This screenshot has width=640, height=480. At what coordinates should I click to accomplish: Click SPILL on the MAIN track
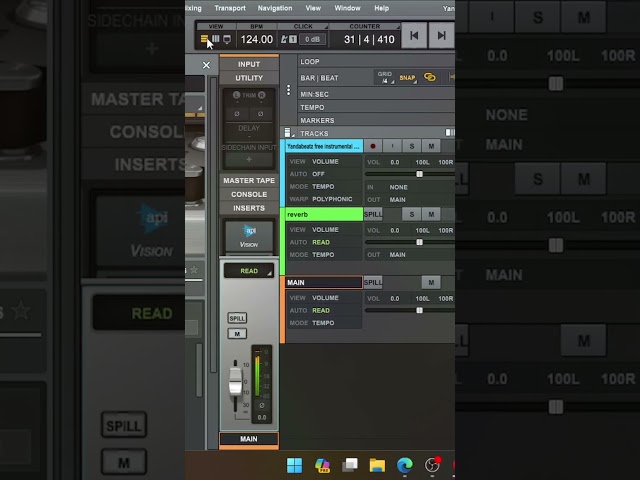click(373, 282)
